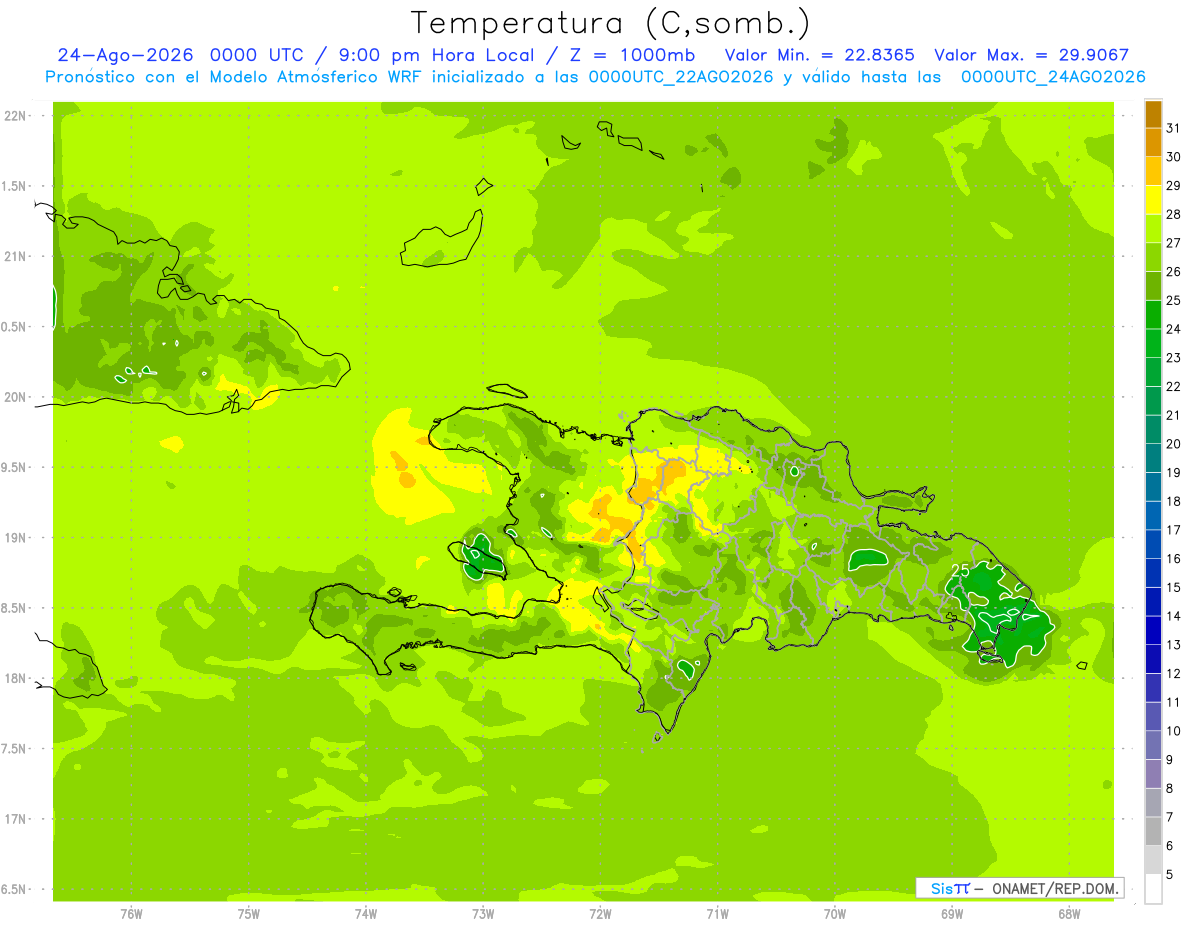This screenshot has width=1200, height=927.
Task: Click the "21N" latitude axis label
Action: pos(16,257)
